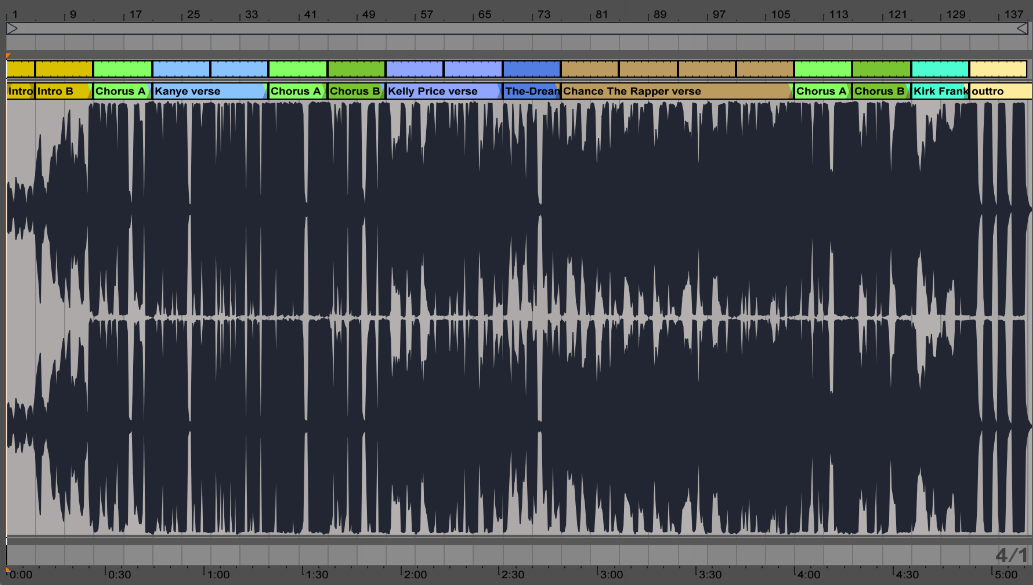Click the pale yellow block above outtro
Image resolution: width=1033 pixels, height=585 pixels.
pyautogui.click(x=997, y=69)
